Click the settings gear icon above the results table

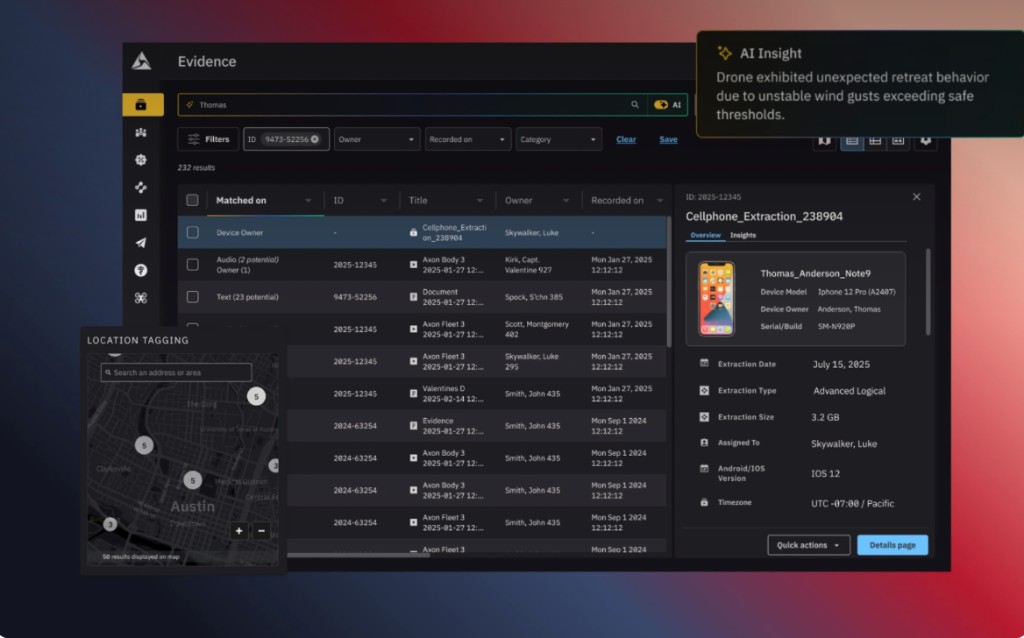tap(926, 141)
